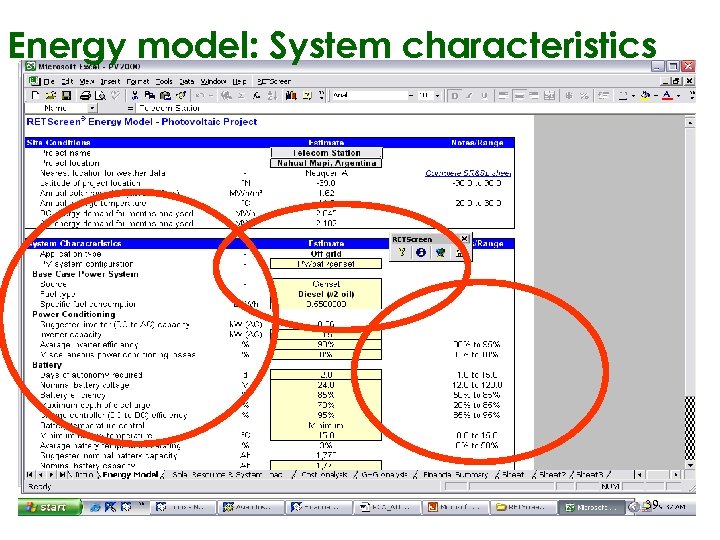Screen dimensions: 720x540
Task: Switch to RETScreen folder taskbar button
Action: 522,507
